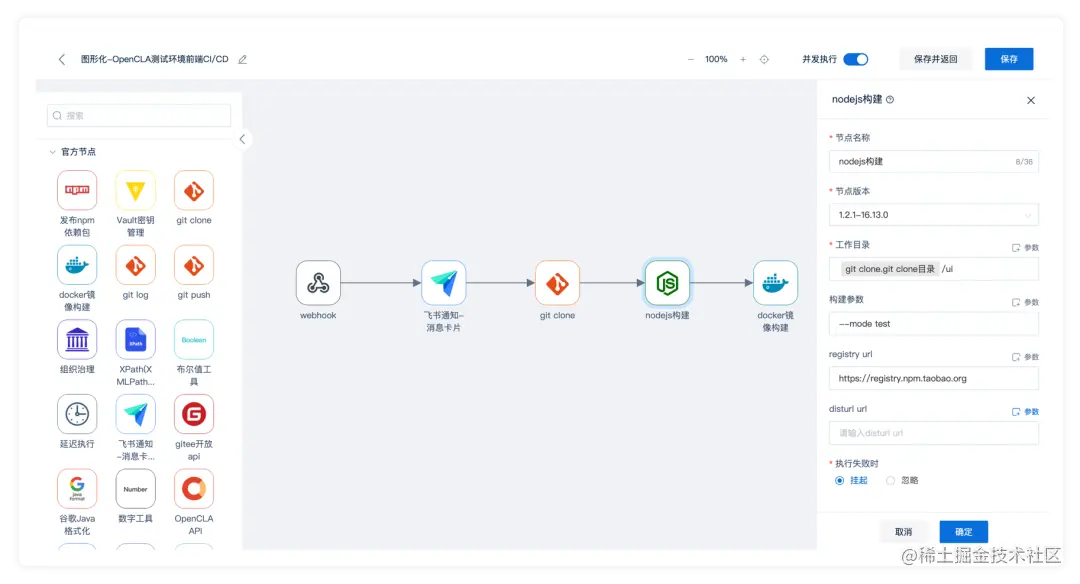Image resolution: width=1080 pixels, height=584 pixels.
Task: Focus the node search box
Action: coord(139,116)
